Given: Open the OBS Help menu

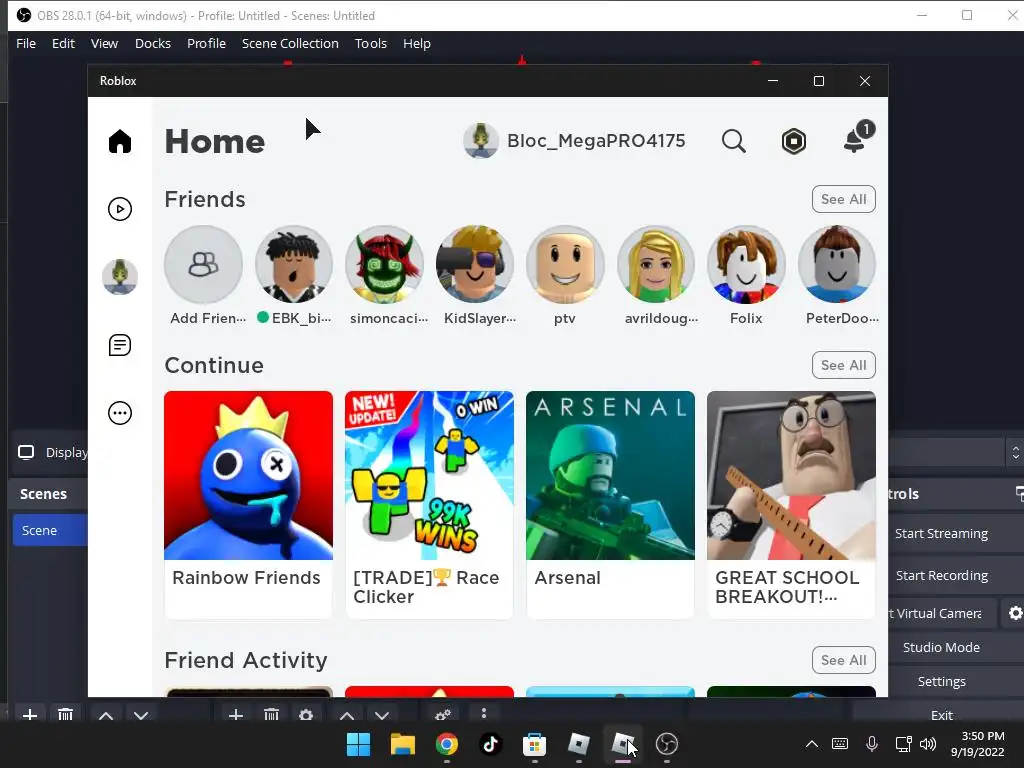Looking at the screenshot, I should click(x=417, y=43).
